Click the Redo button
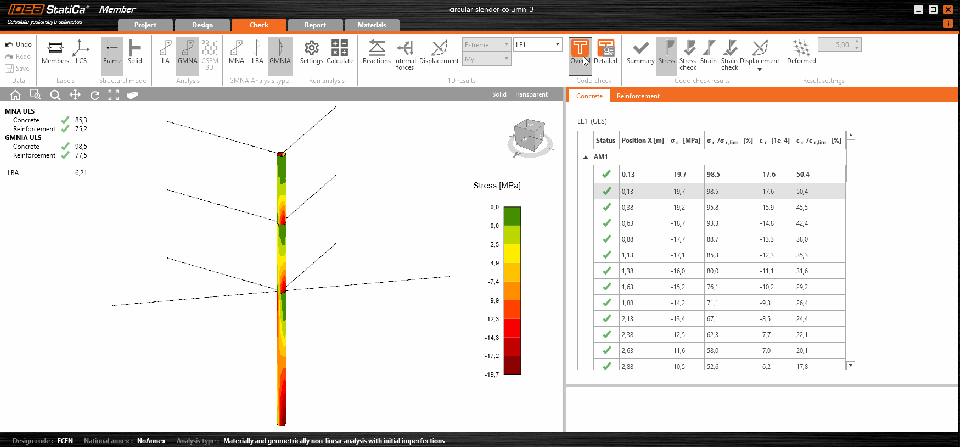Image resolution: width=960 pixels, height=447 pixels. (17, 56)
